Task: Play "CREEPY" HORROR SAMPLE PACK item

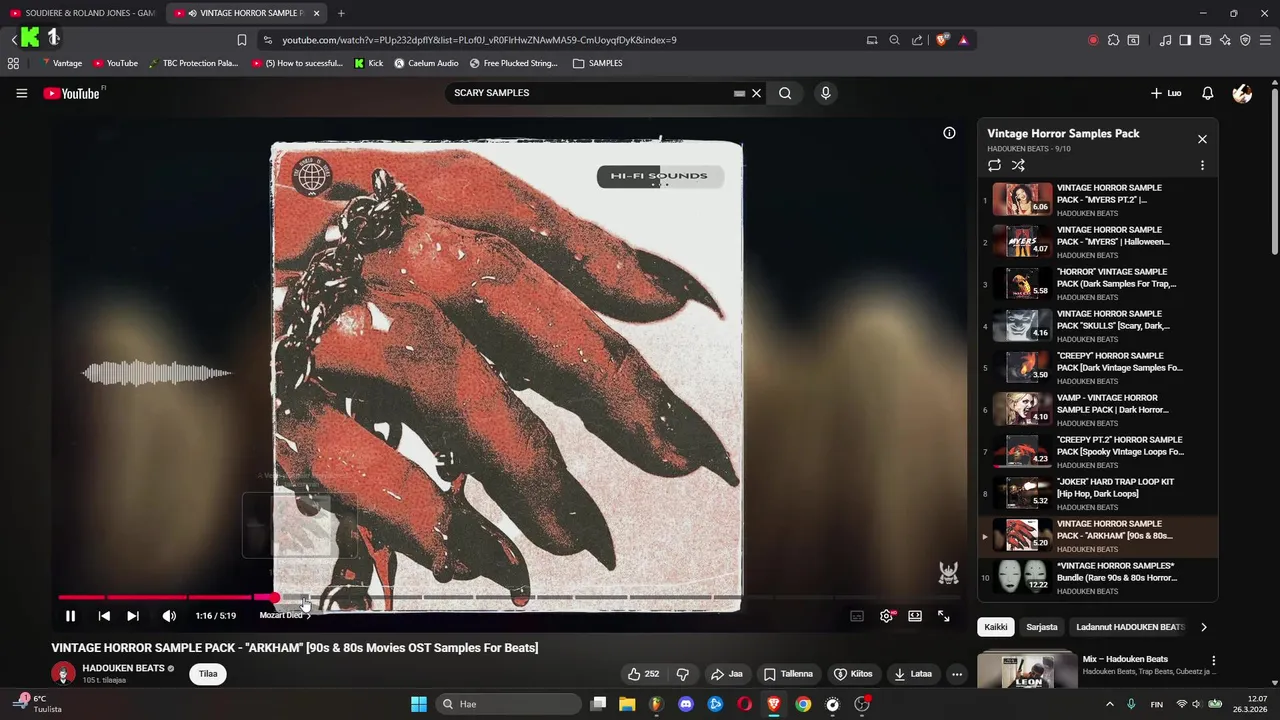Action: [x=1097, y=368]
